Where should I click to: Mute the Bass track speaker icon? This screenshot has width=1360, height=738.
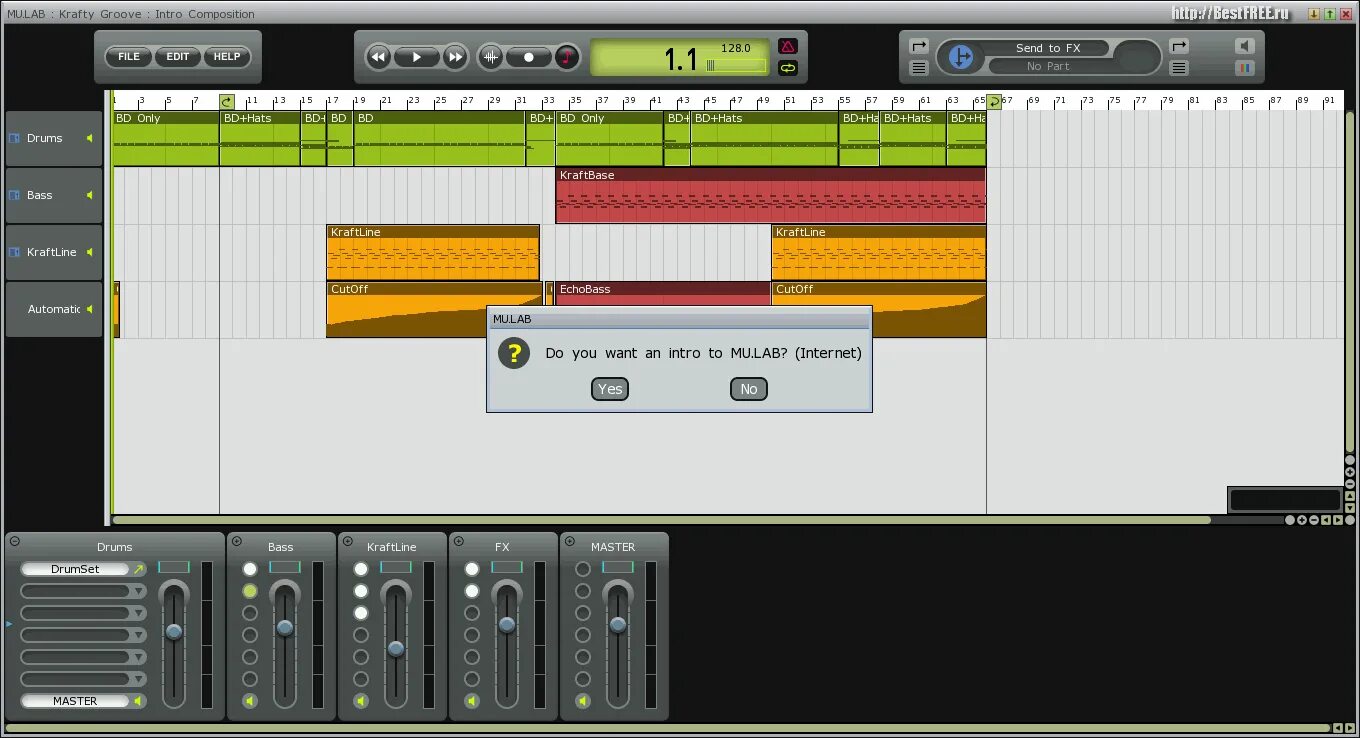[89, 195]
